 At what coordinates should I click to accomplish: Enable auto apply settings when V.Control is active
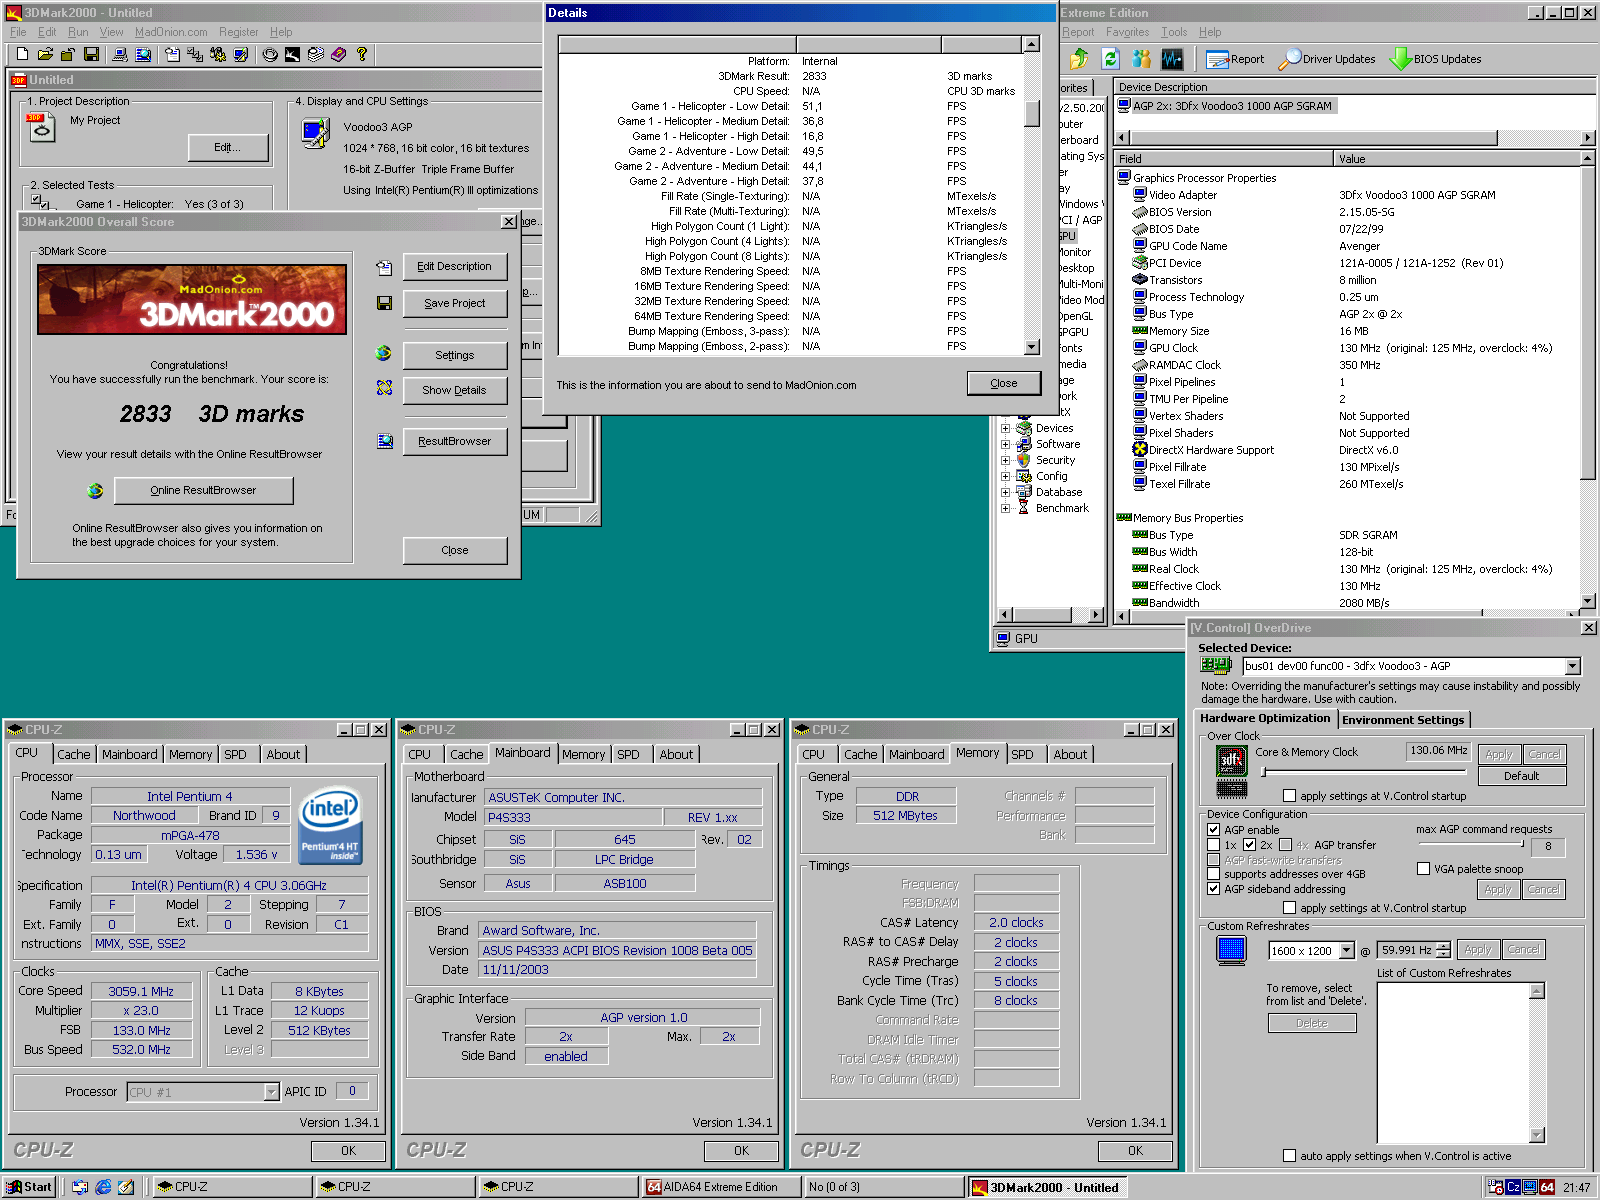pos(1289,1156)
